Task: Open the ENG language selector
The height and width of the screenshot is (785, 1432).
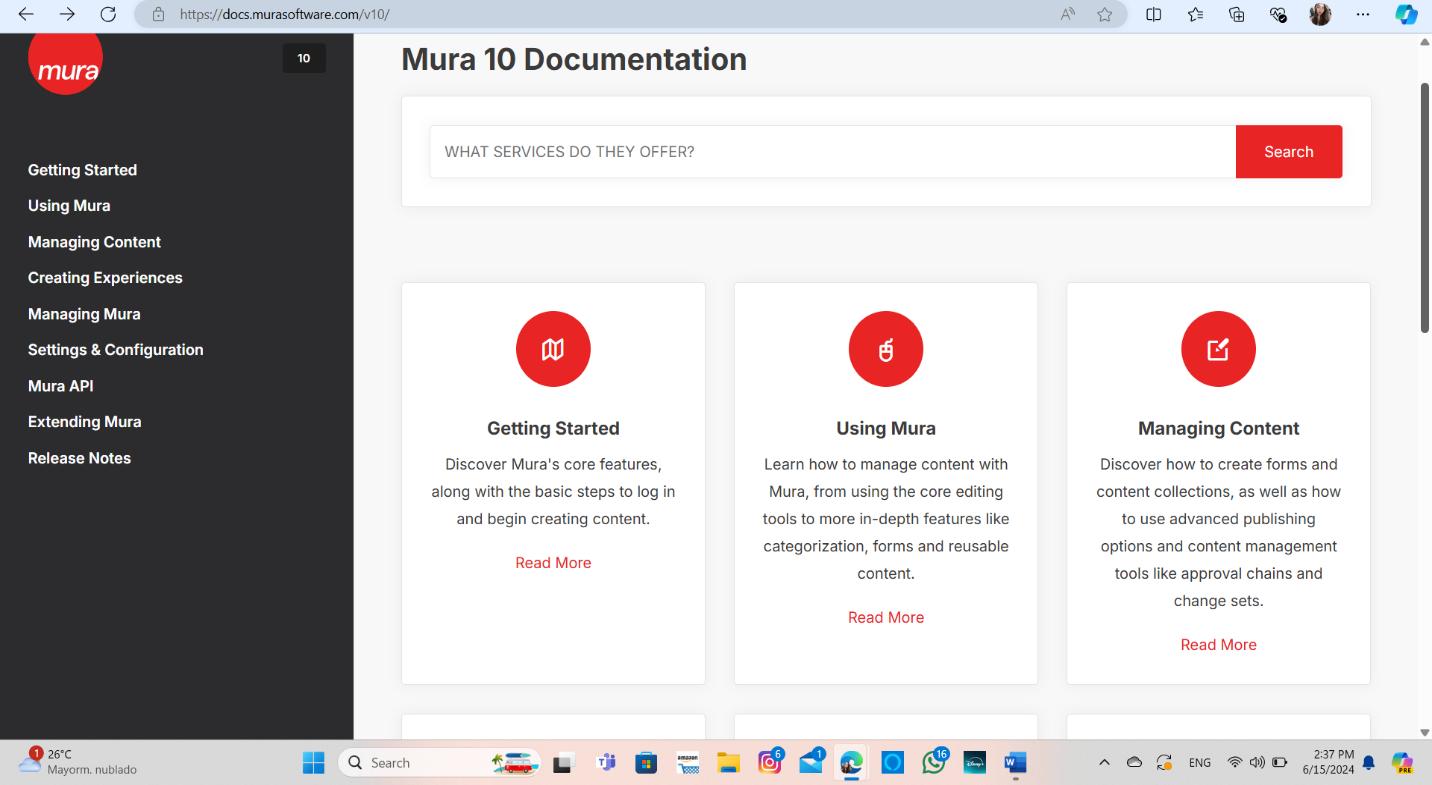Action: coord(1199,762)
